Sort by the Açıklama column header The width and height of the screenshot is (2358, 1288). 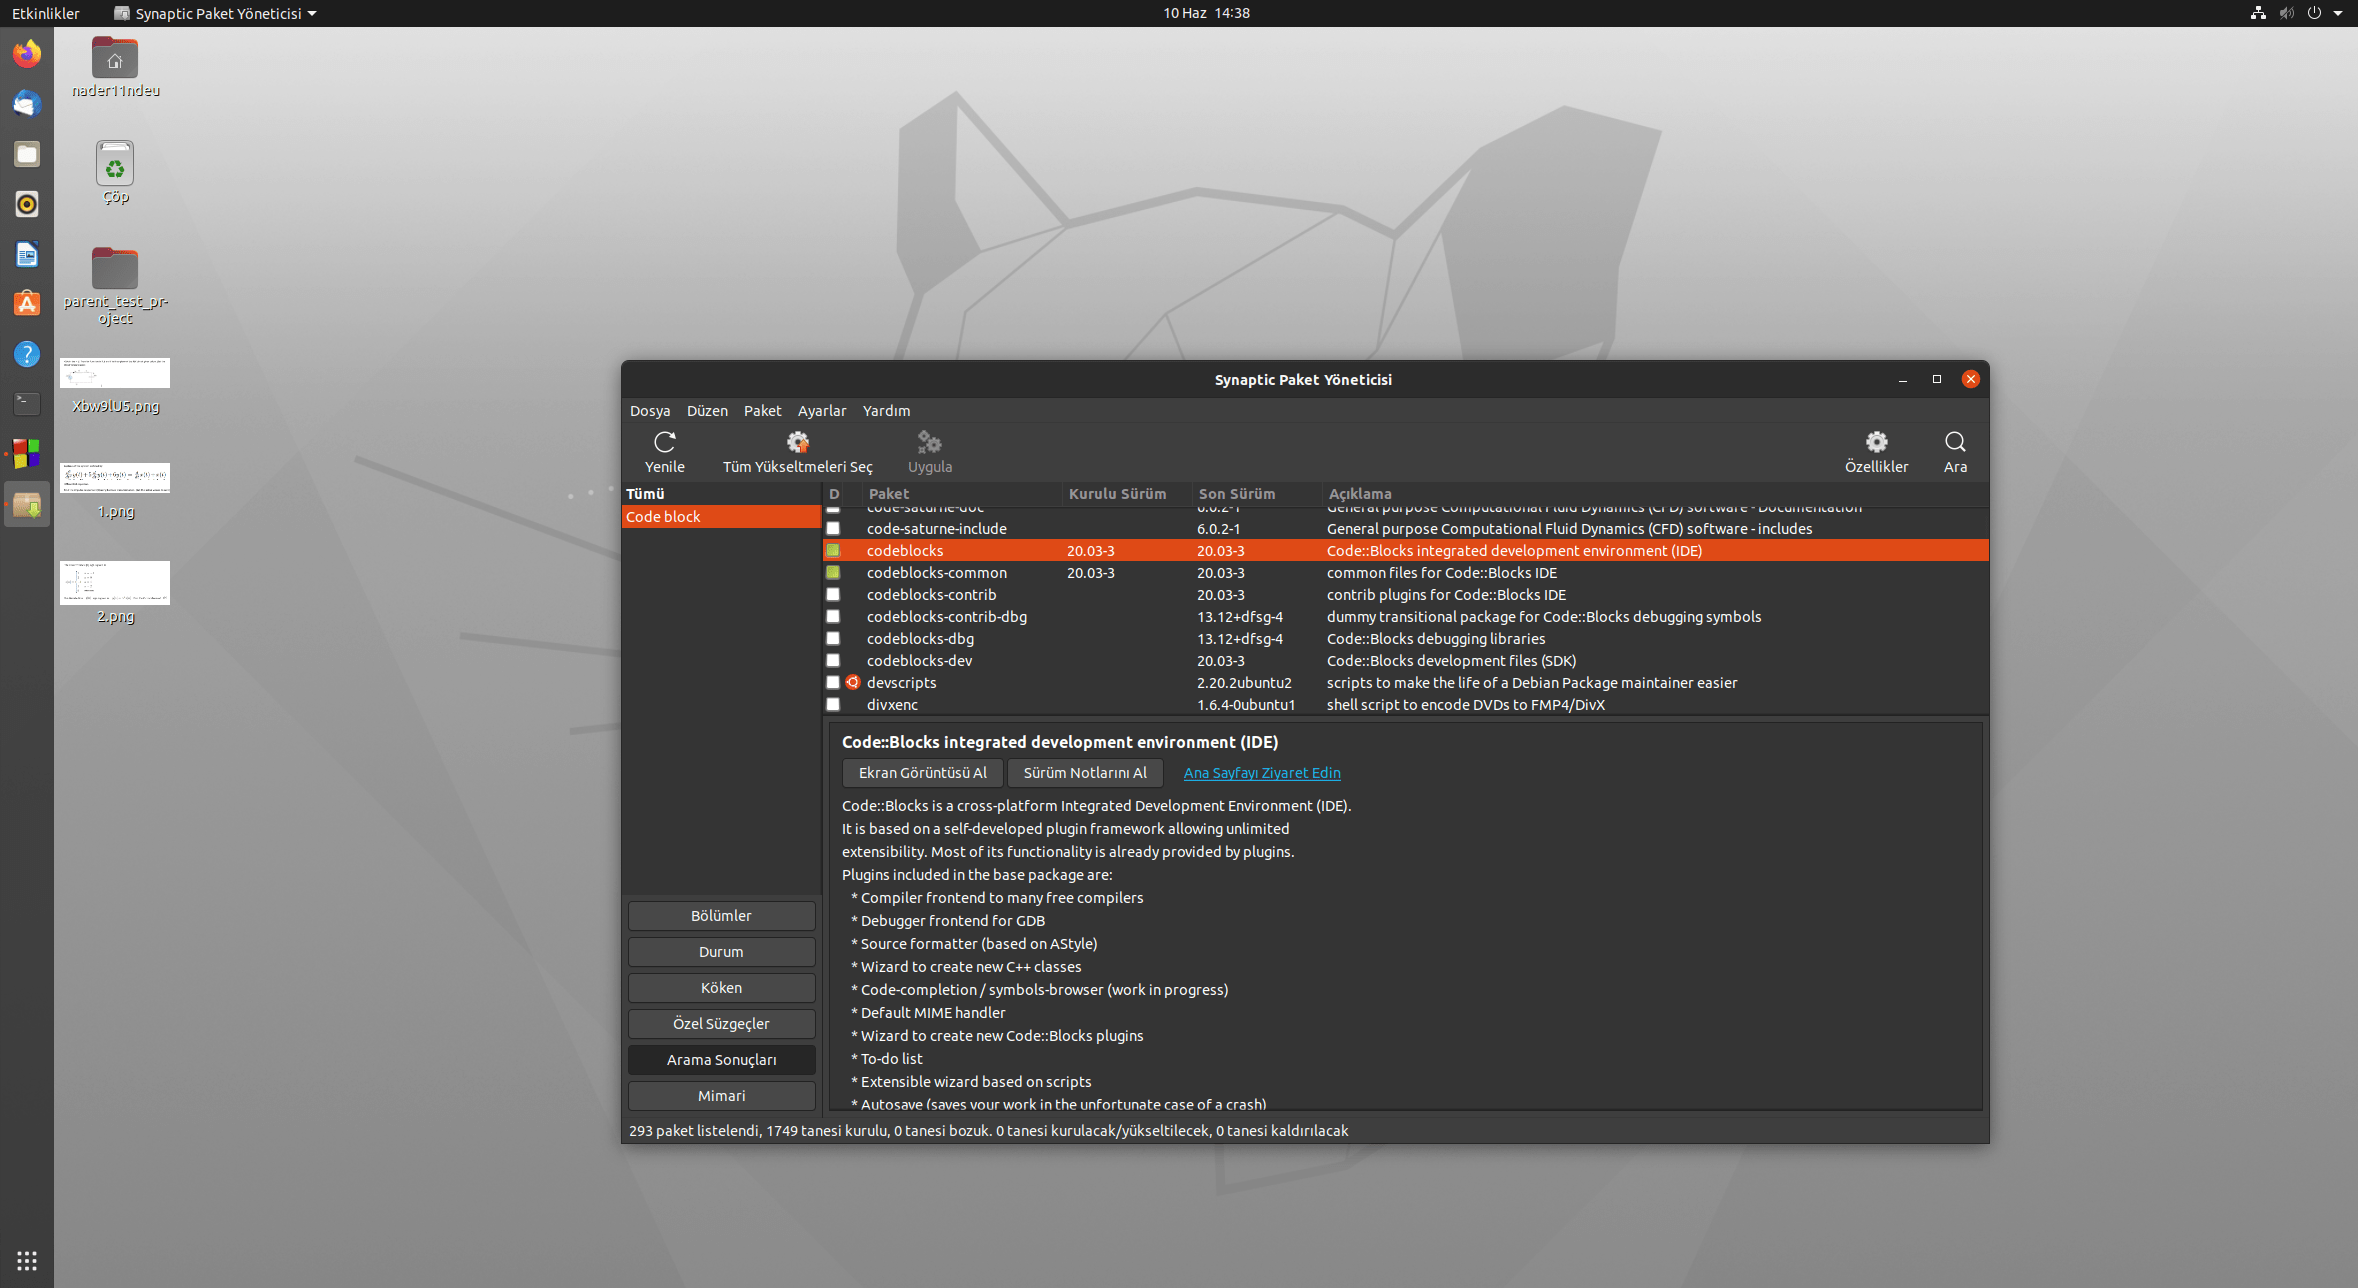click(1654, 494)
